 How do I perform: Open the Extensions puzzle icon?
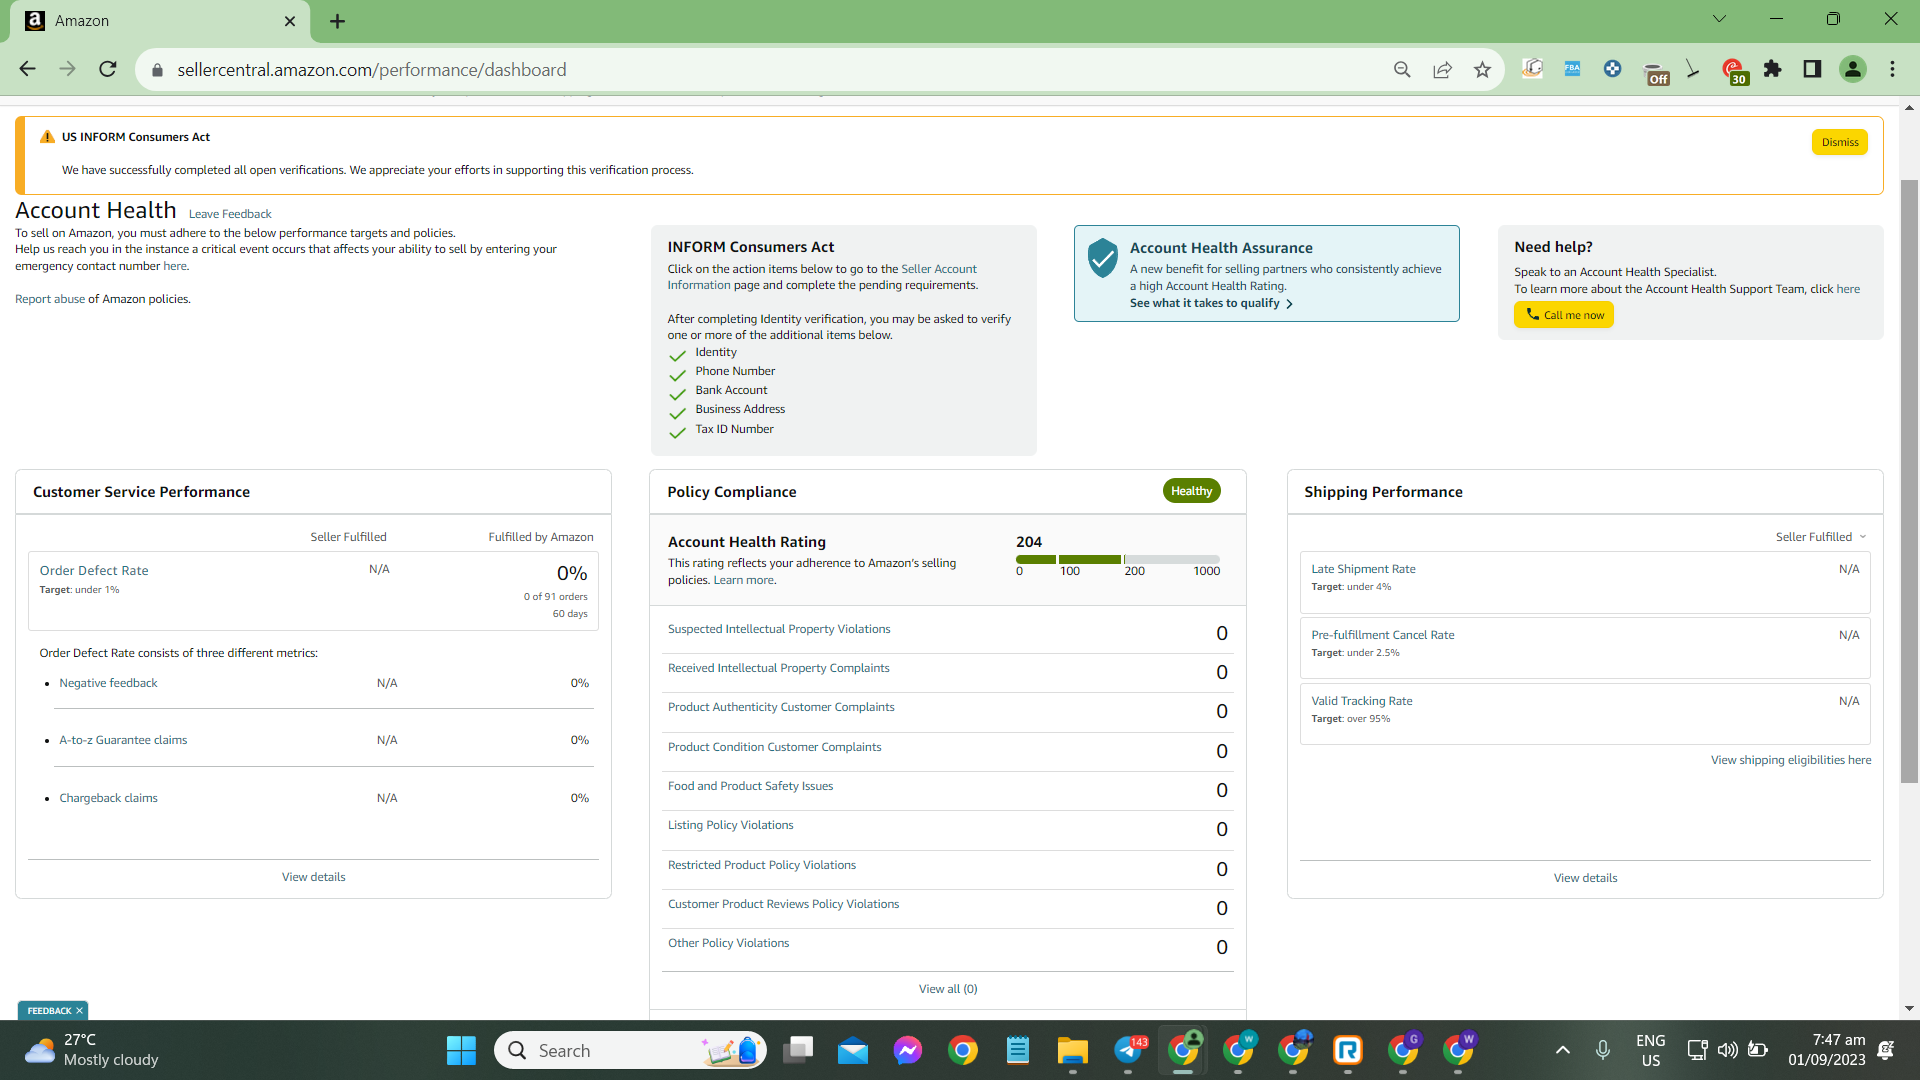(1773, 69)
